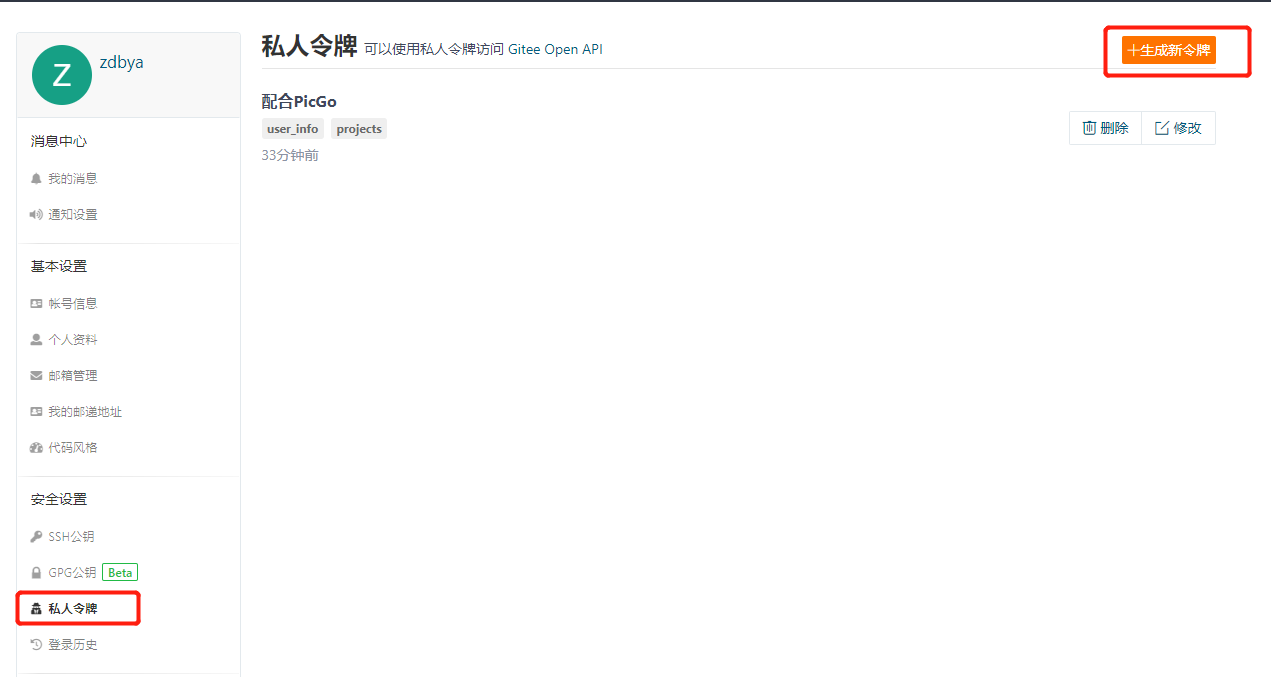Select 私人令牌 in the sidebar
Viewport: 1271px width, 677px height.
[x=73, y=608]
